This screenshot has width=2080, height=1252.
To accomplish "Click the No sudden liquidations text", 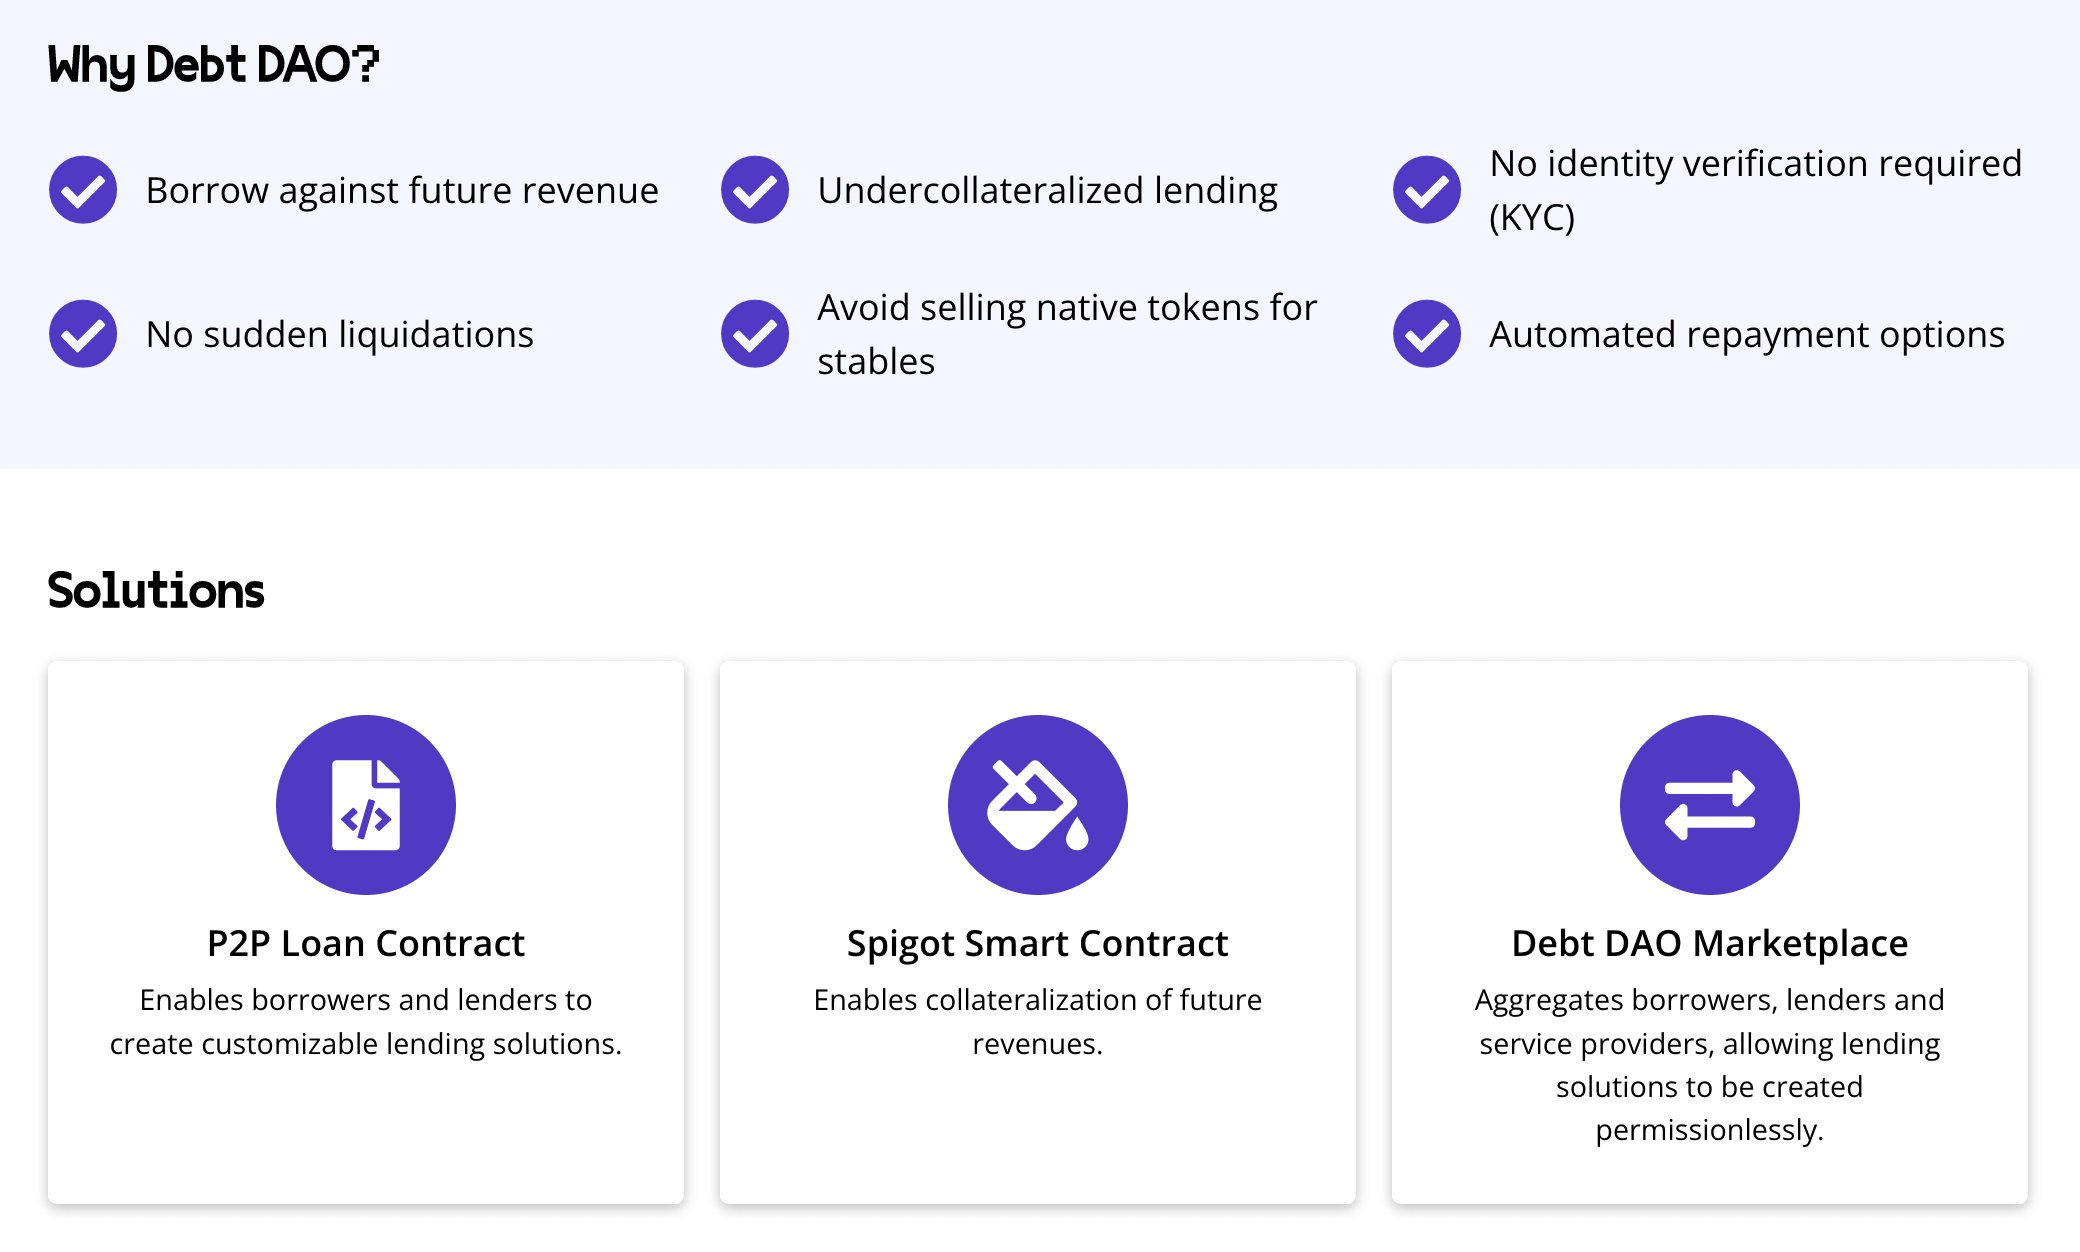I will click(x=340, y=334).
